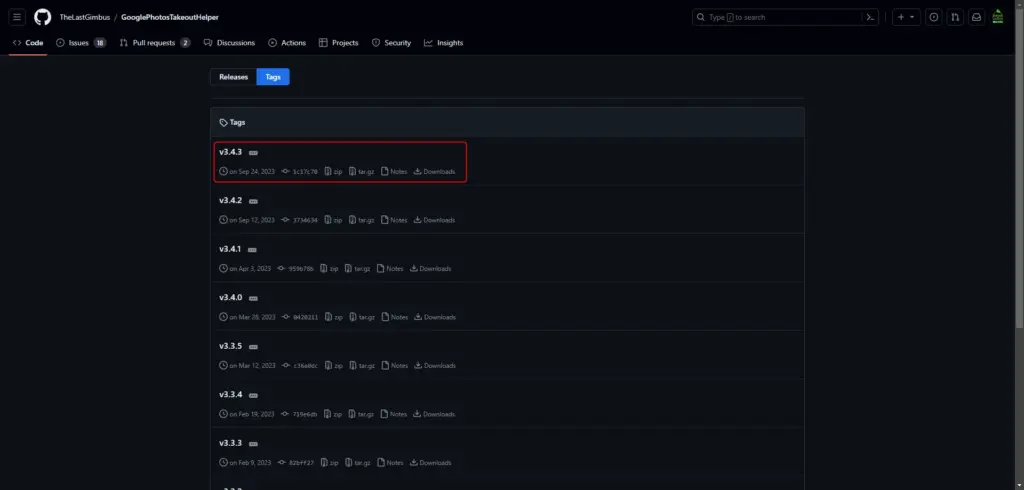Open TheLastGimbus owner link

tap(85, 18)
